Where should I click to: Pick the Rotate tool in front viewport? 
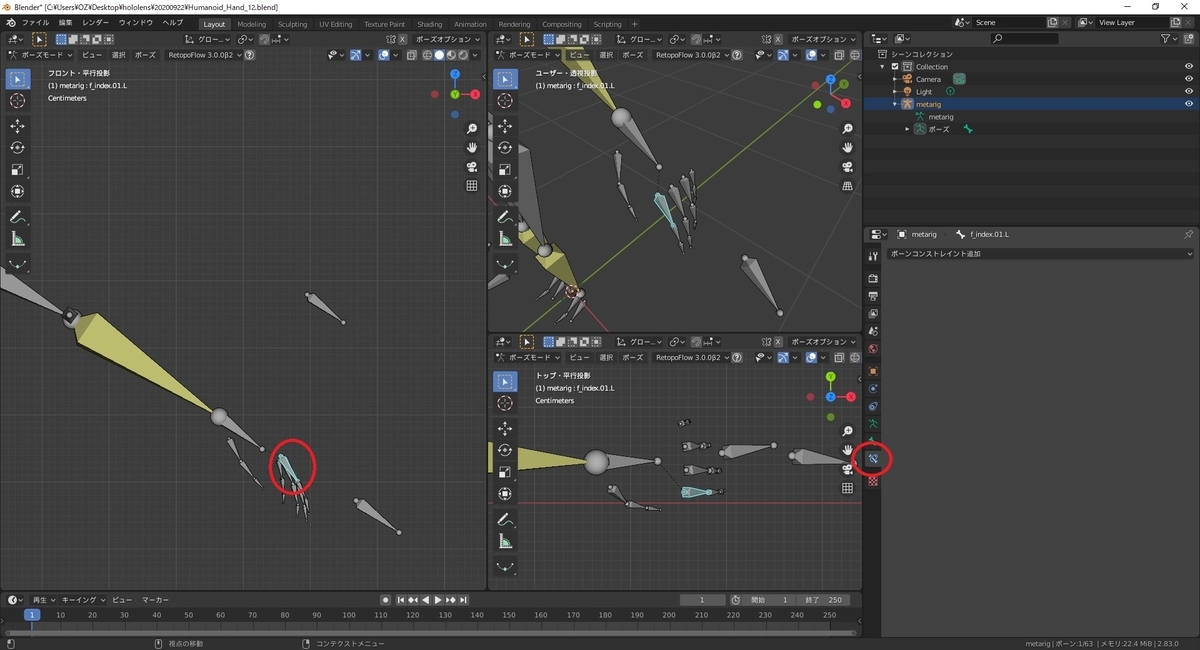coord(18,148)
